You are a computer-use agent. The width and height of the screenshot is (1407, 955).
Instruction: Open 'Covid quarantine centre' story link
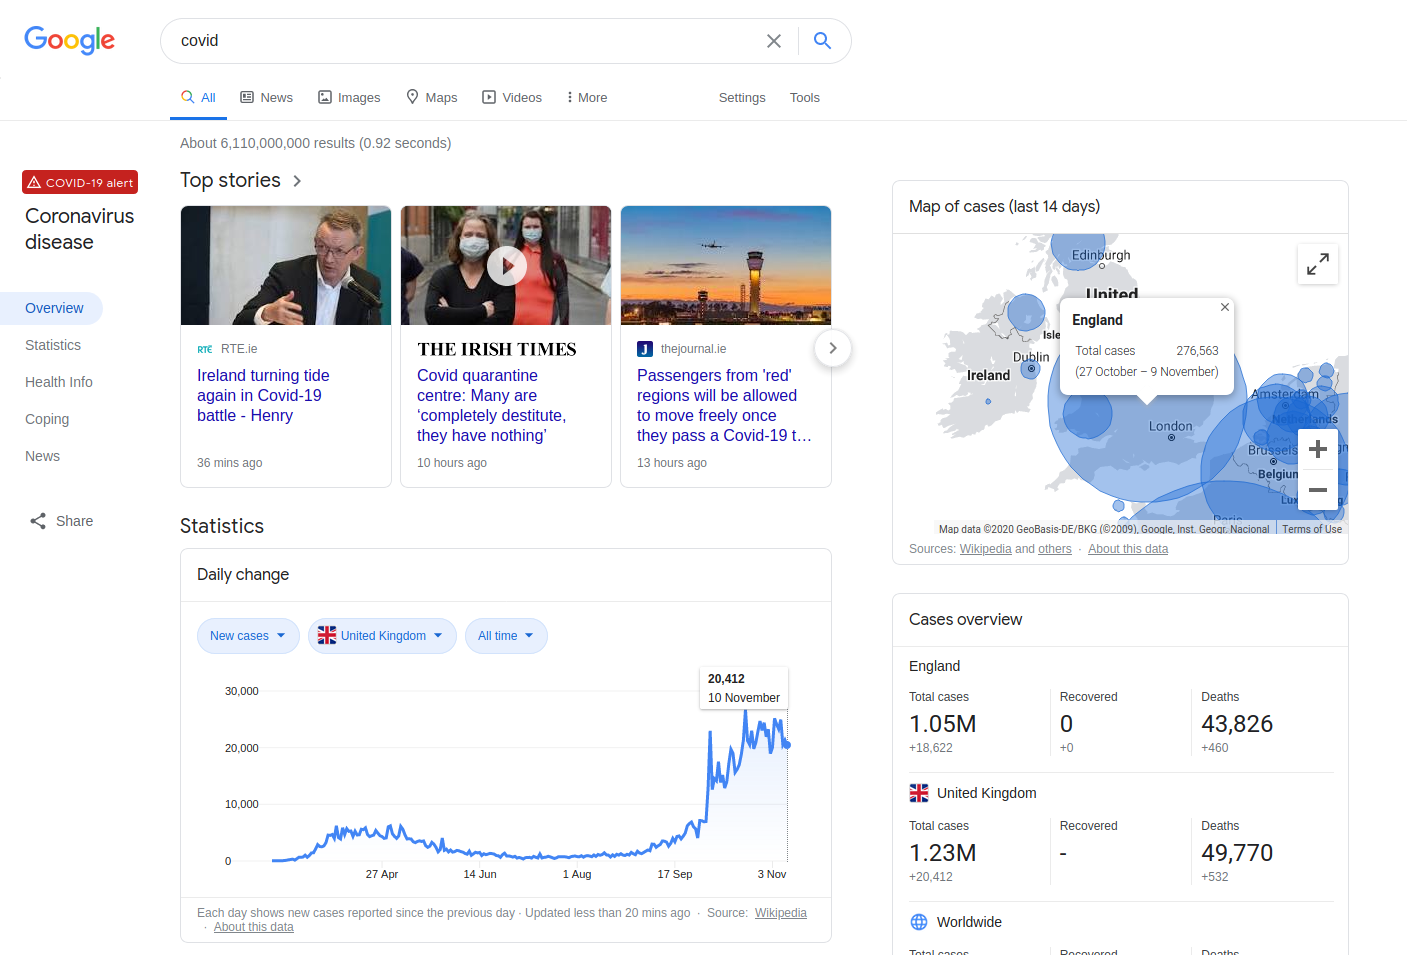click(491, 405)
